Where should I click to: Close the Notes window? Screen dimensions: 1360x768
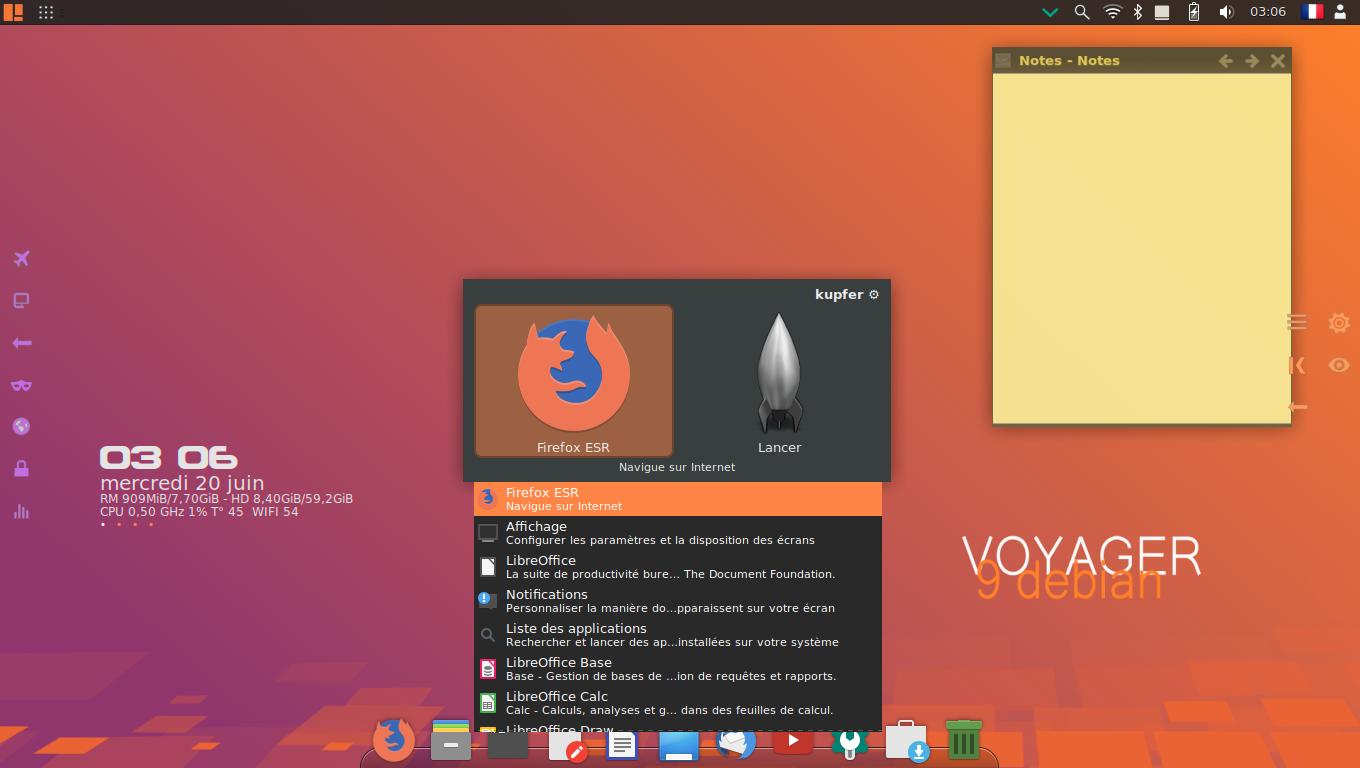(1278, 61)
